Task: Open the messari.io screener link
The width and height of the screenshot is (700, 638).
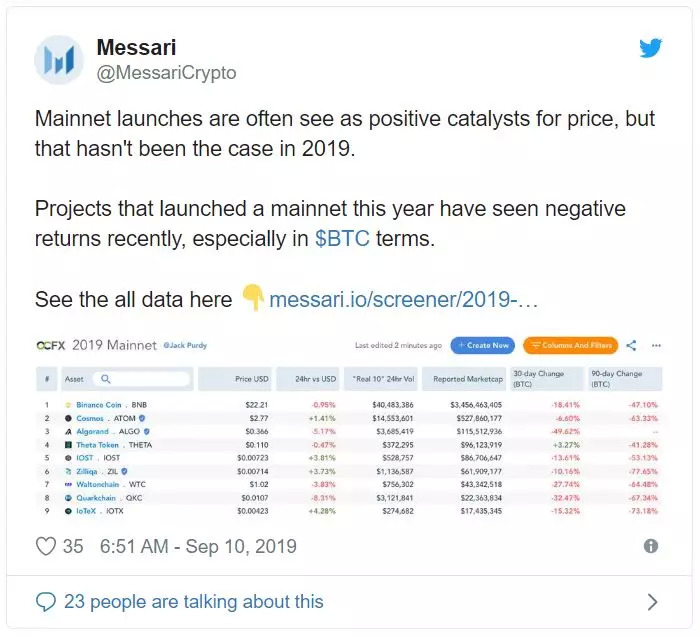Action: [x=404, y=299]
